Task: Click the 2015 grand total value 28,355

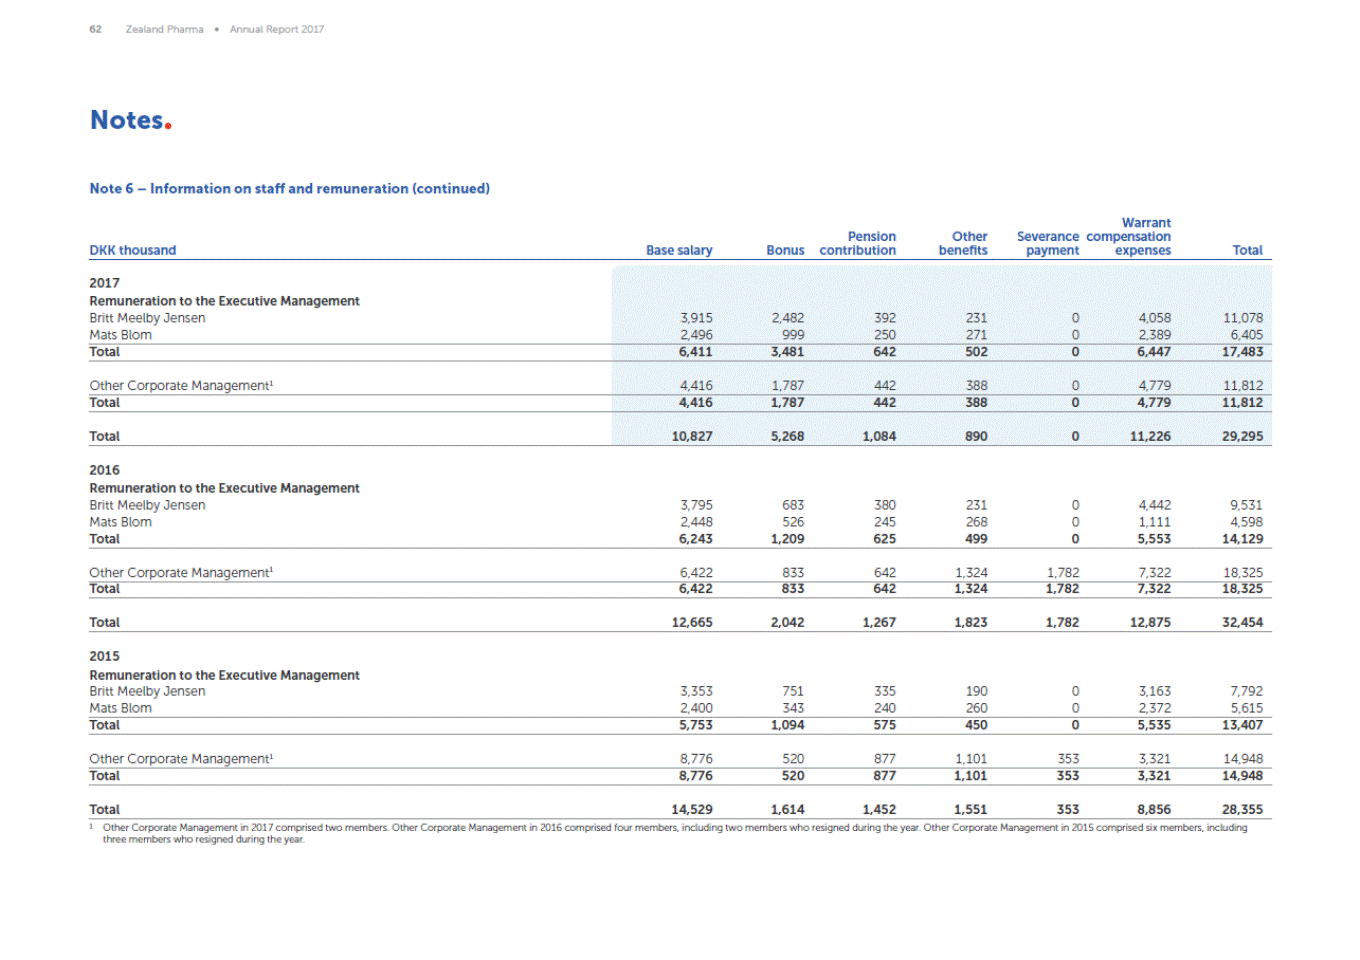Action: [1242, 809]
